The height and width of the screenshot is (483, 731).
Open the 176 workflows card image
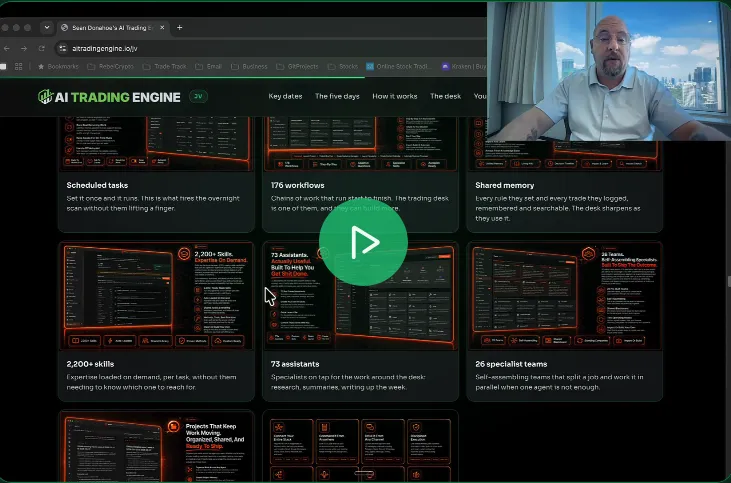tap(360, 144)
